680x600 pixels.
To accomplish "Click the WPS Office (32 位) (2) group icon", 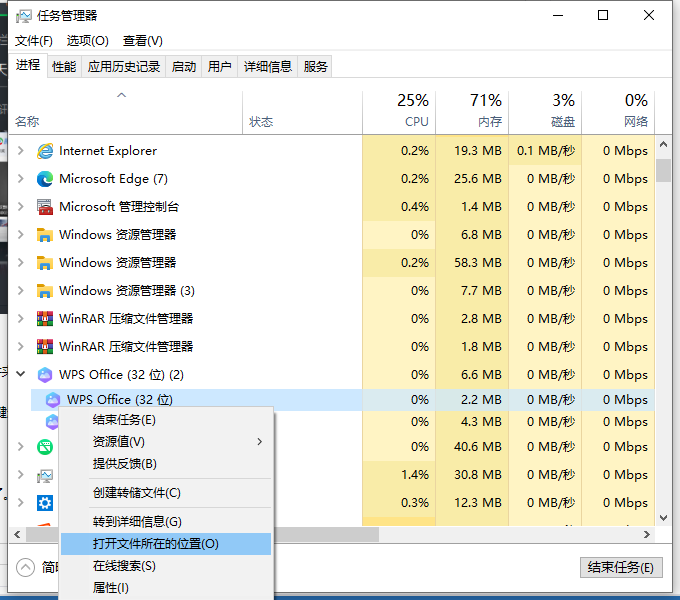I will [45, 375].
